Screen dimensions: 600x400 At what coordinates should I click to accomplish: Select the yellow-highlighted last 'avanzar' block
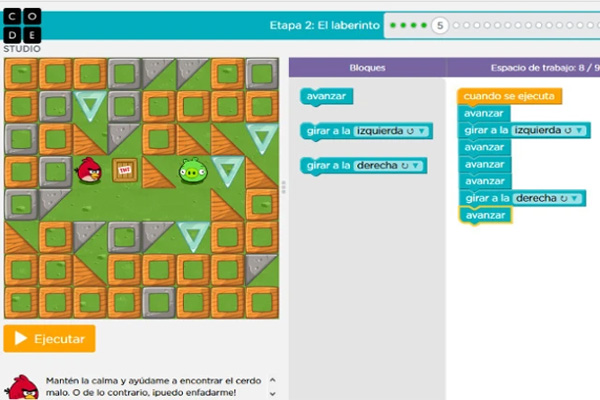(486, 215)
